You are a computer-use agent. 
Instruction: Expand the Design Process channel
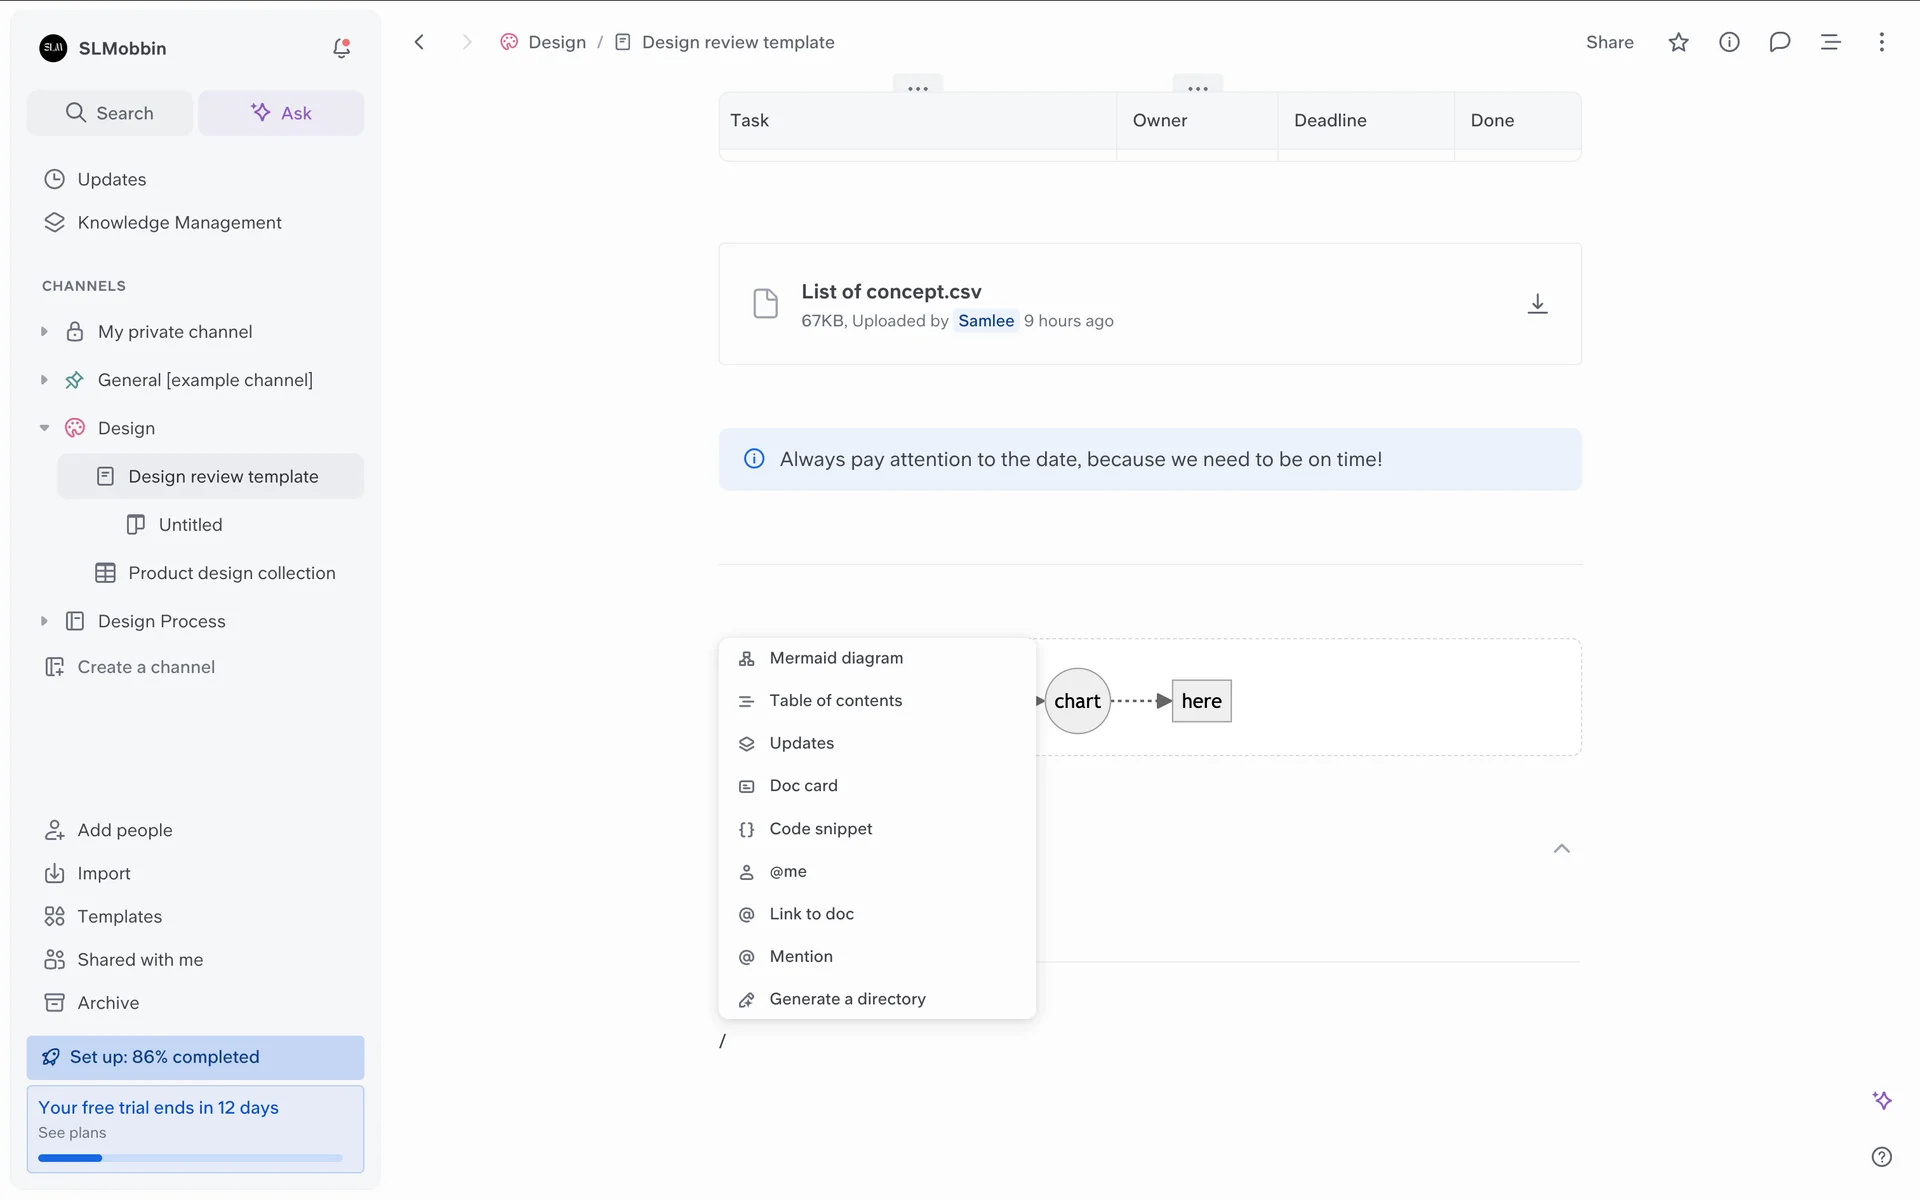pos(44,621)
